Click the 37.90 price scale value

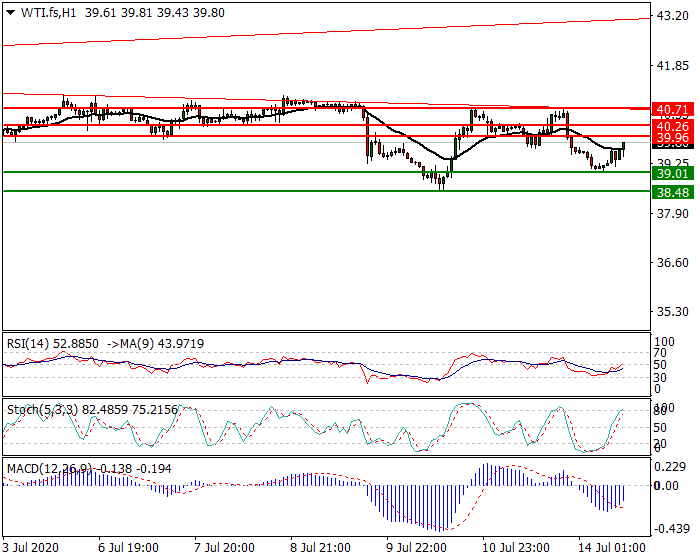(672, 214)
